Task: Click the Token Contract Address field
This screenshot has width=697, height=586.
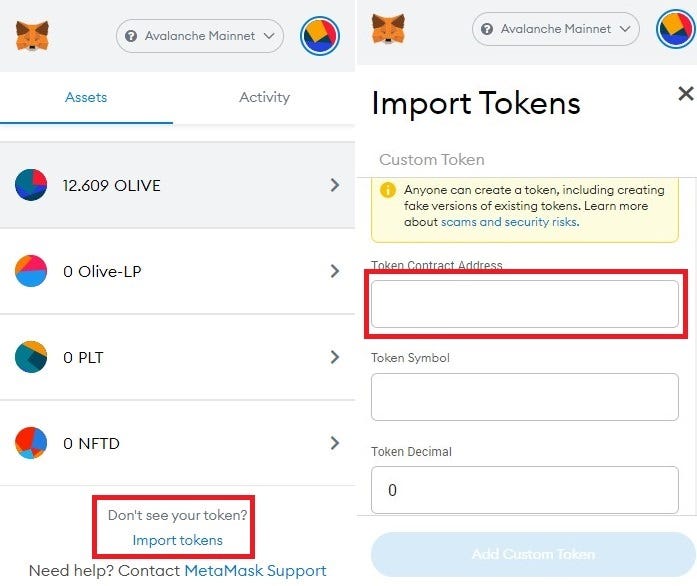Action: pos(525,304)
